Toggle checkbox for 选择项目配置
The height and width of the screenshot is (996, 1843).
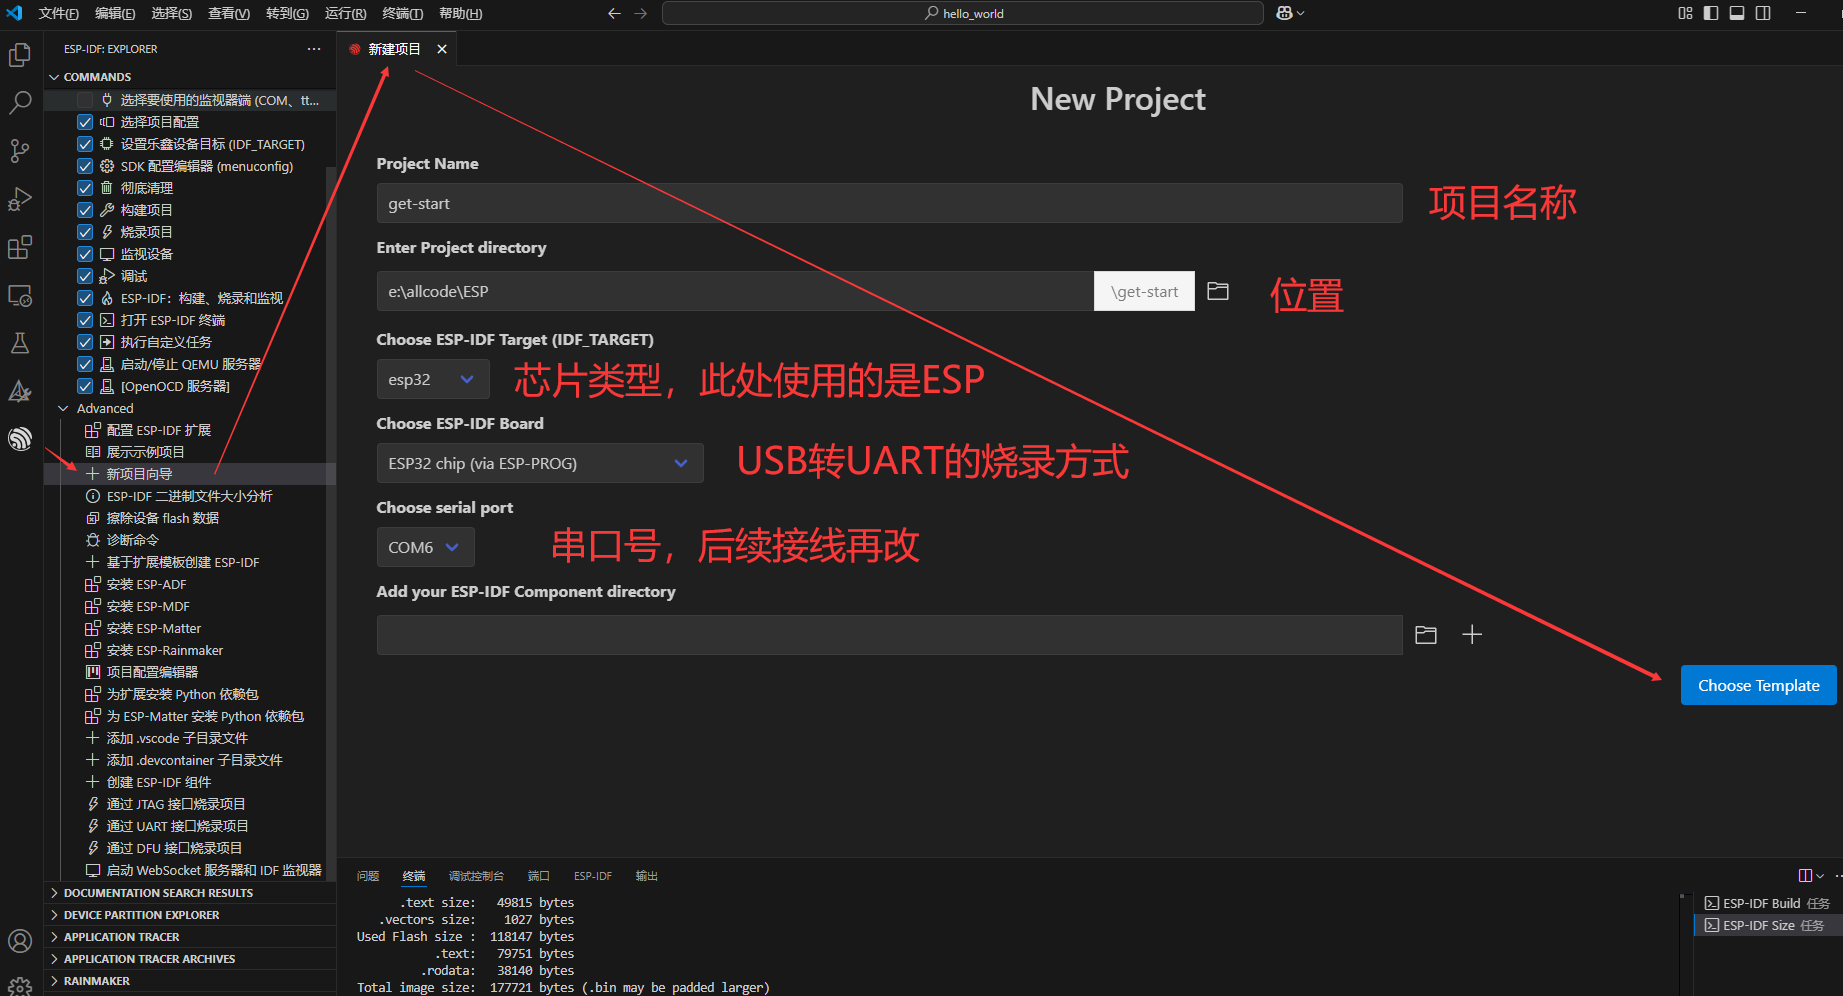tap(85, 122)
